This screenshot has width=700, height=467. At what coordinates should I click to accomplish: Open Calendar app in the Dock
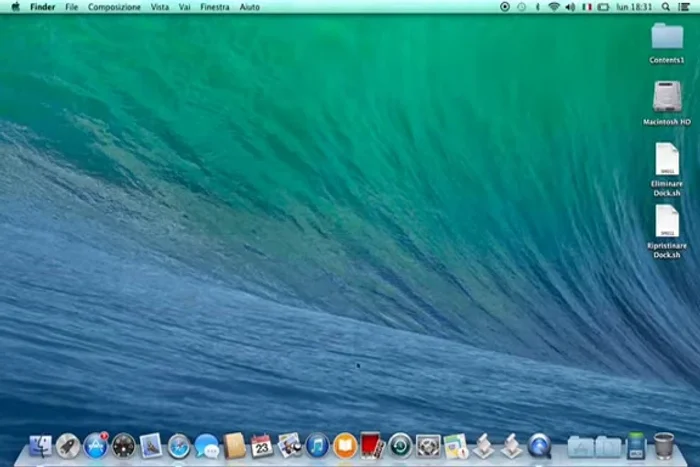(262, 446)
